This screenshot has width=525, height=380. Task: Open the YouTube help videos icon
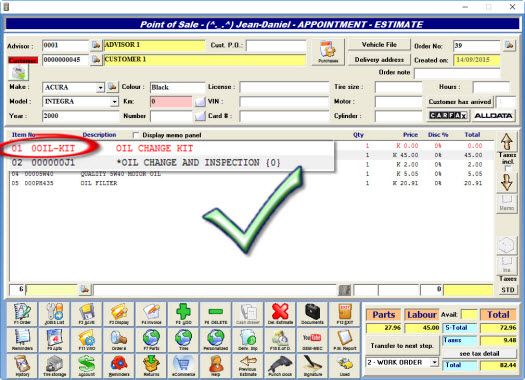click(x=312, y=340)
